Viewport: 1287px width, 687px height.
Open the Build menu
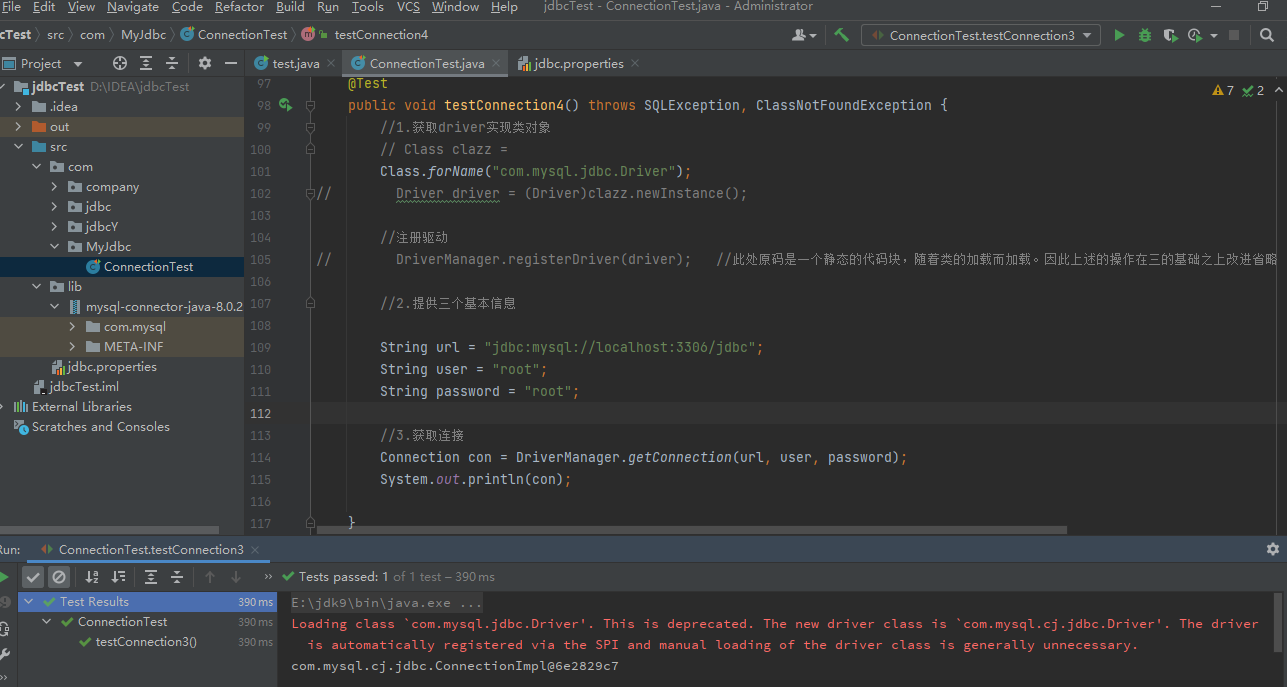[x=290, y=7]
